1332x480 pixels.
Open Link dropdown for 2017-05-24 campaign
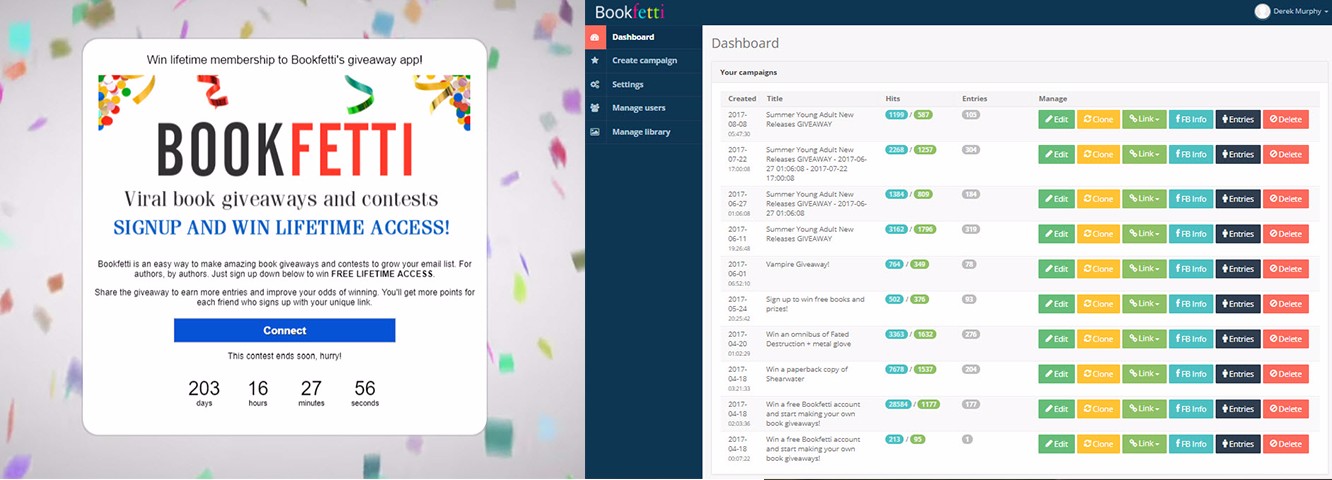click(1144, 304)
